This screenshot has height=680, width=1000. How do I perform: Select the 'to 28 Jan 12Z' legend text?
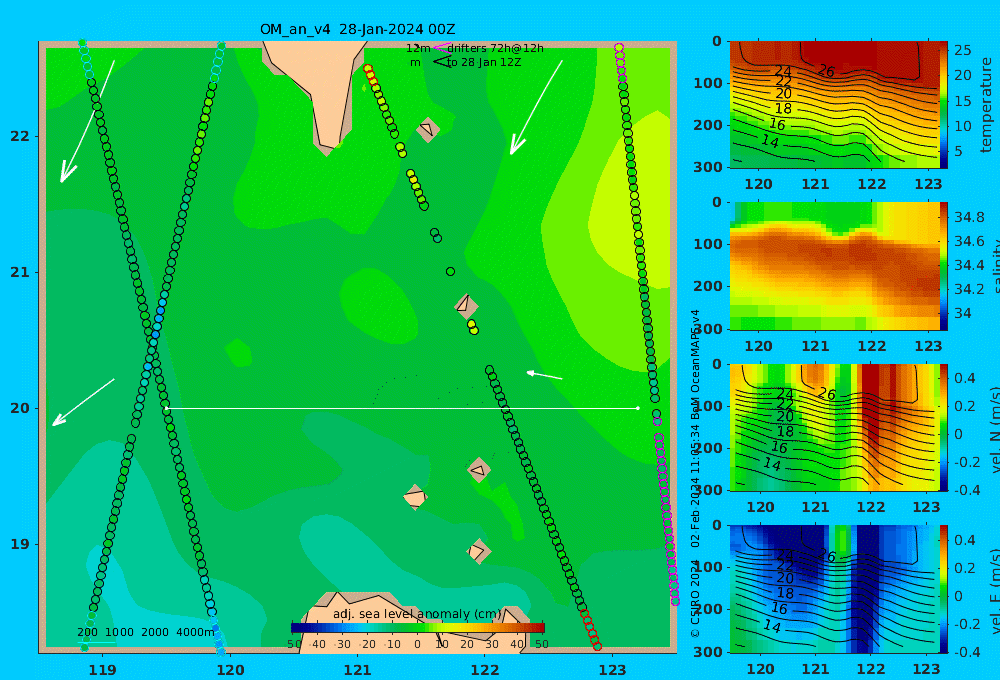tap(484, 63)
